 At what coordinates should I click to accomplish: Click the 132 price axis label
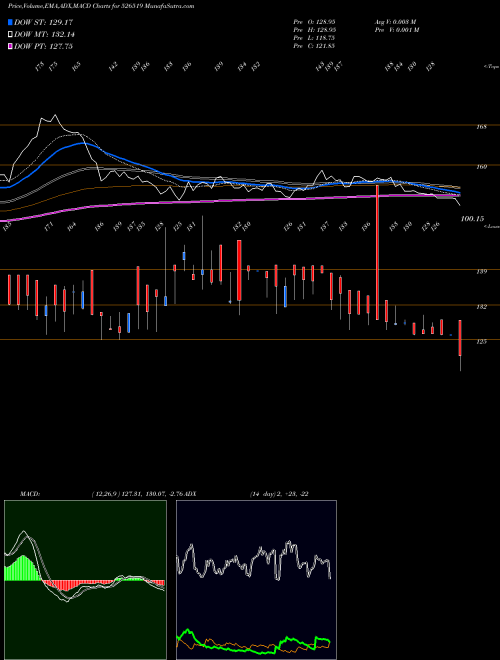click(481, 307)
